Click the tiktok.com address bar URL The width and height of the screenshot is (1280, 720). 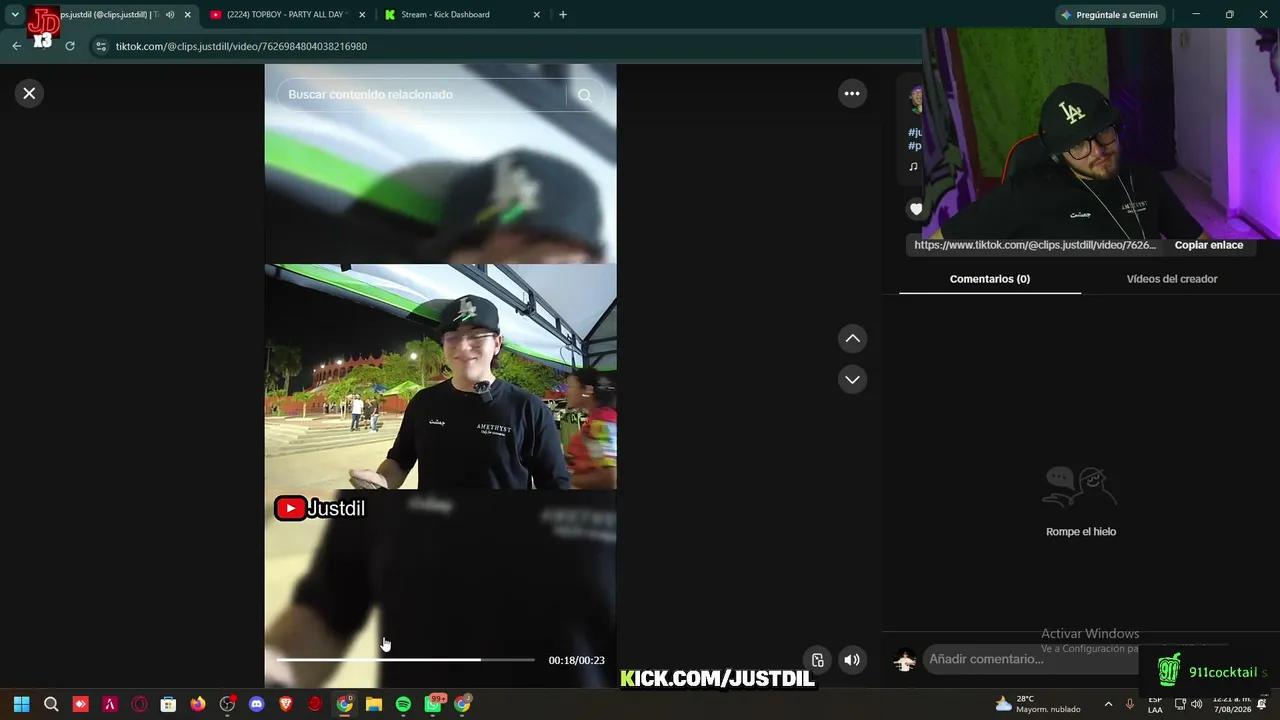pos(241,46)
